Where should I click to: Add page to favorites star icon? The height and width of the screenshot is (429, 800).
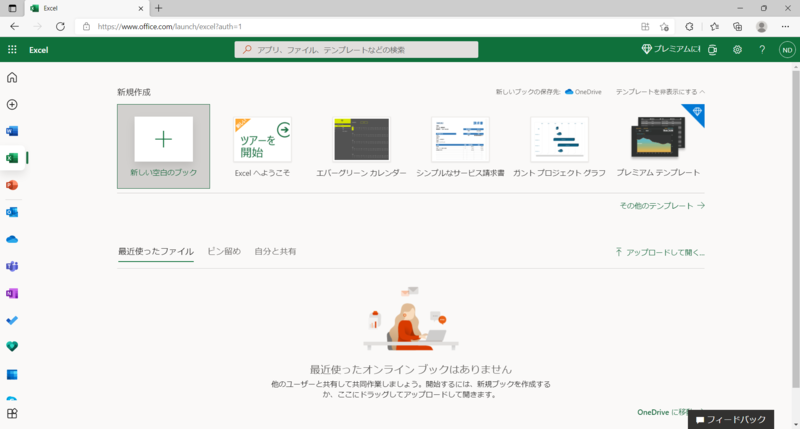coord(664,27)
